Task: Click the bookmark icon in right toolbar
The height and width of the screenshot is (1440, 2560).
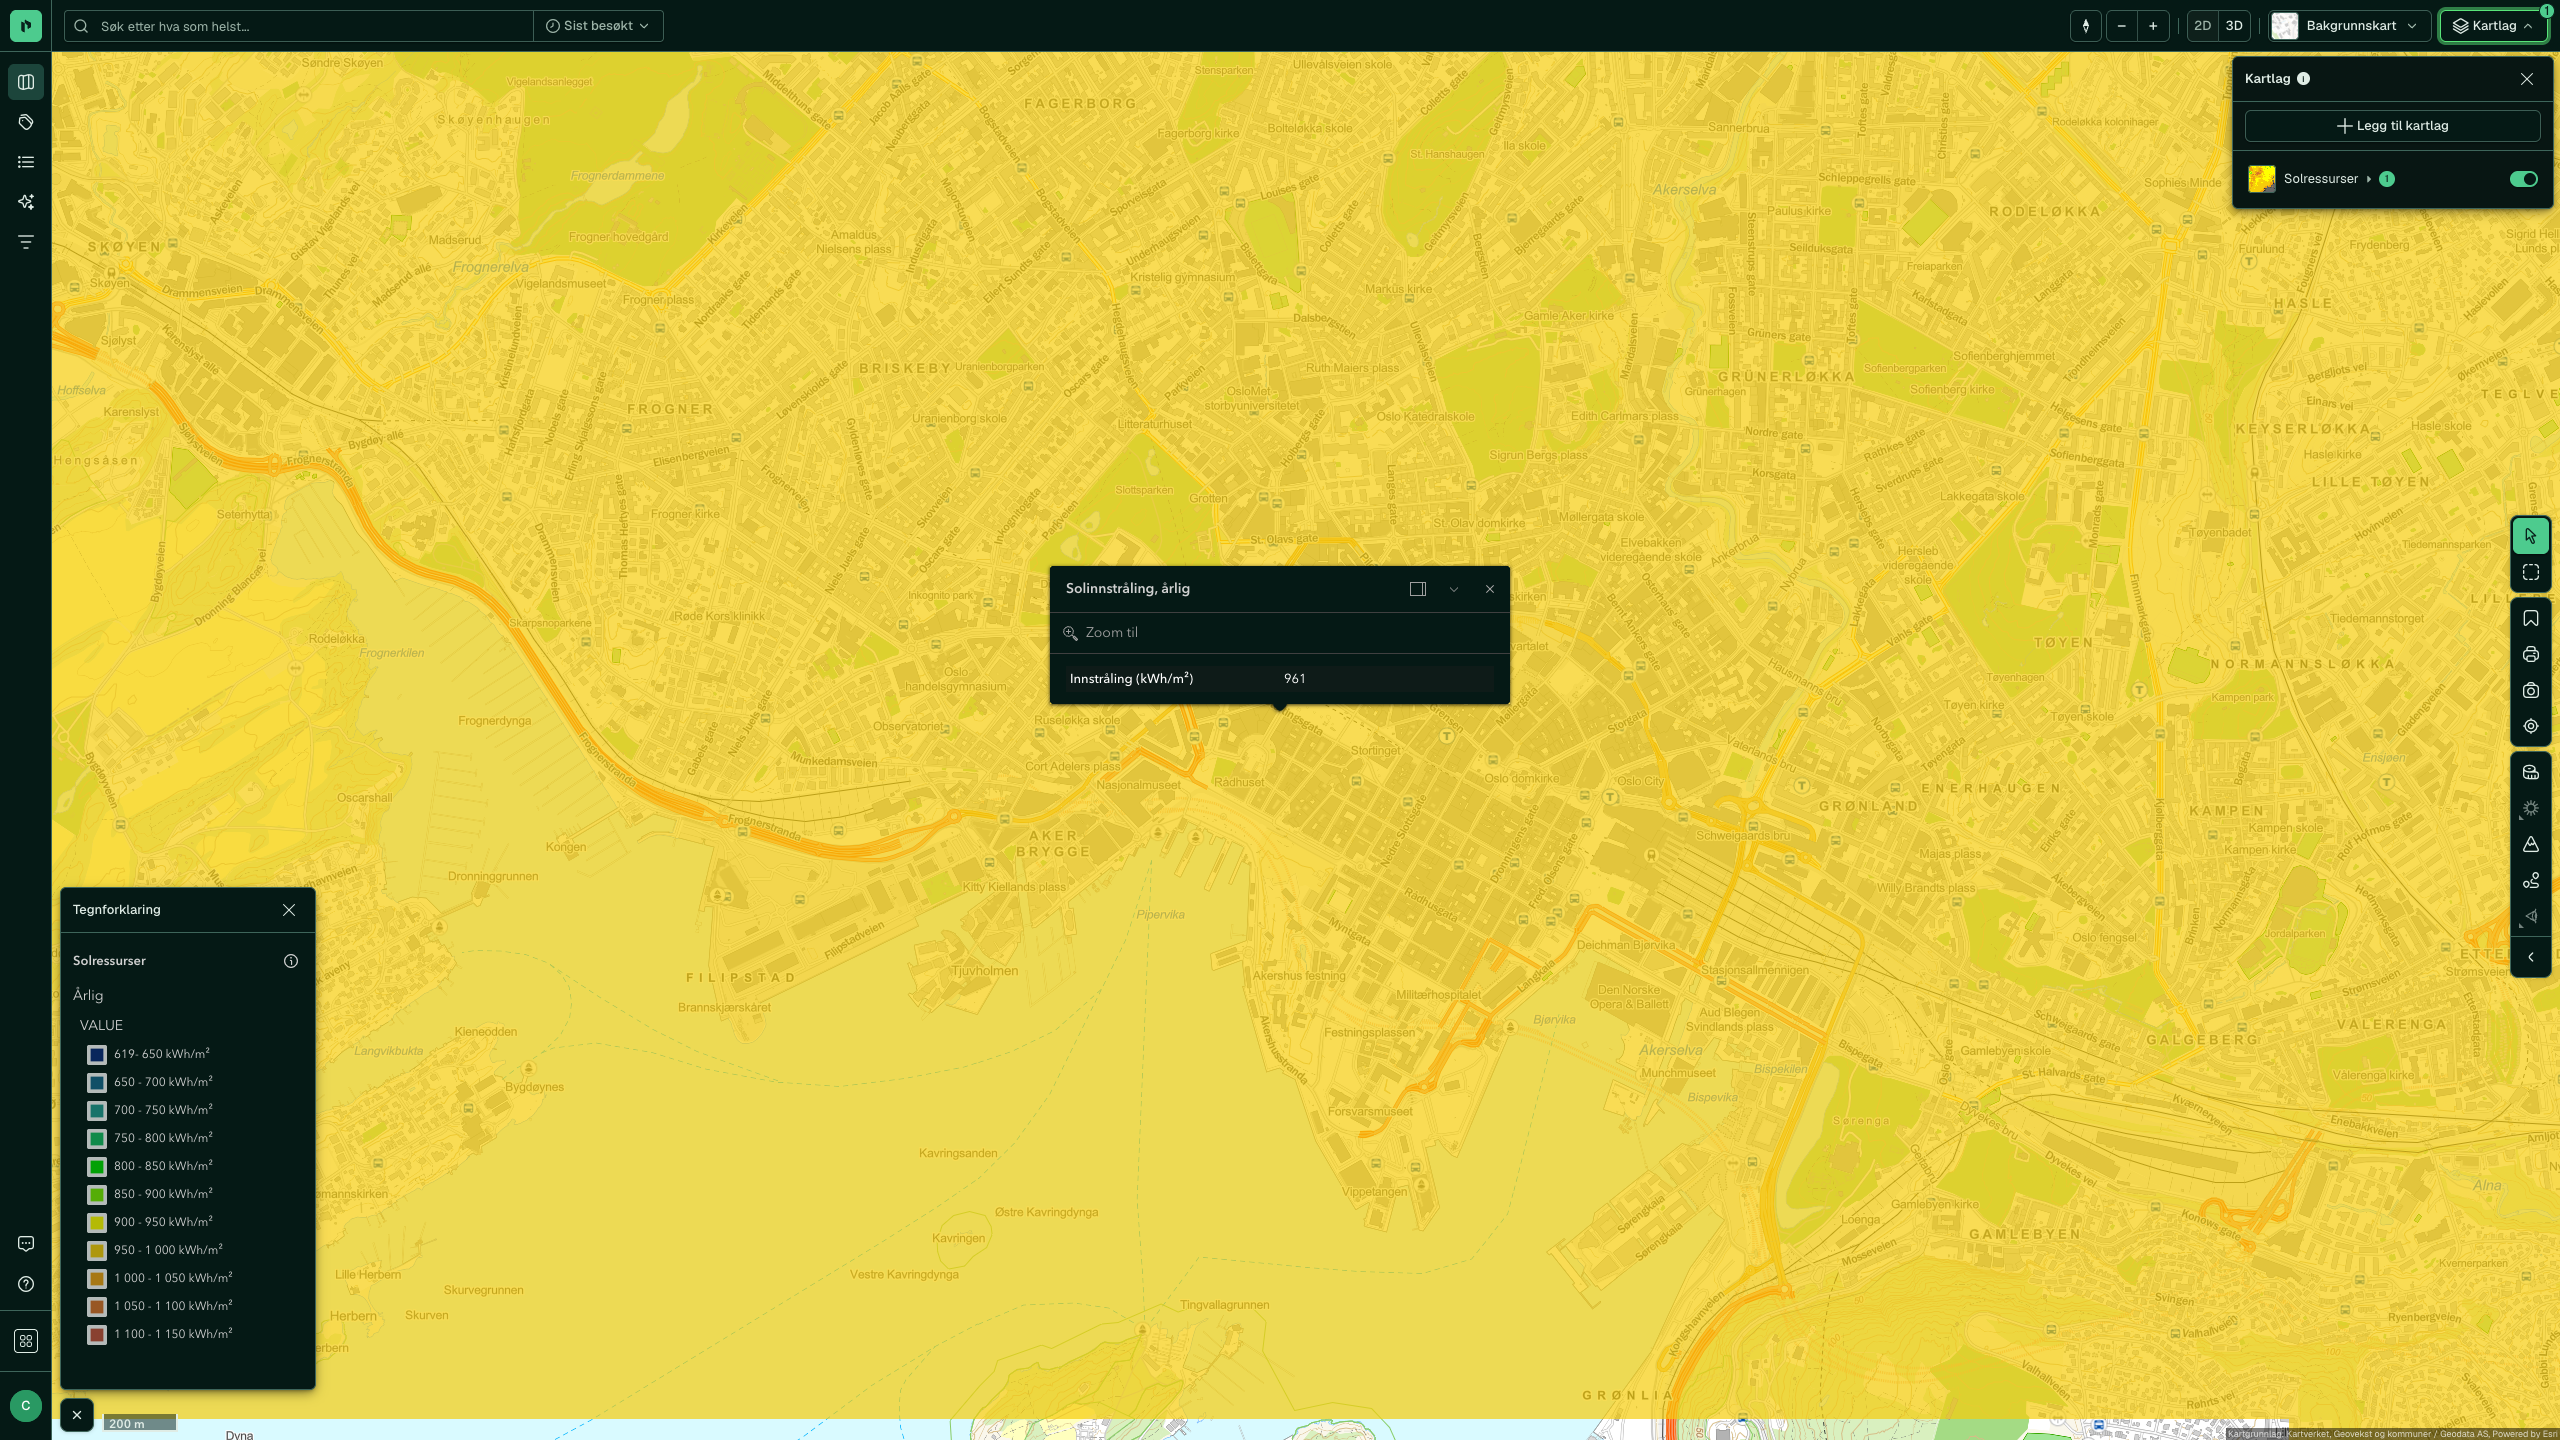Action: click(2530, 619)
